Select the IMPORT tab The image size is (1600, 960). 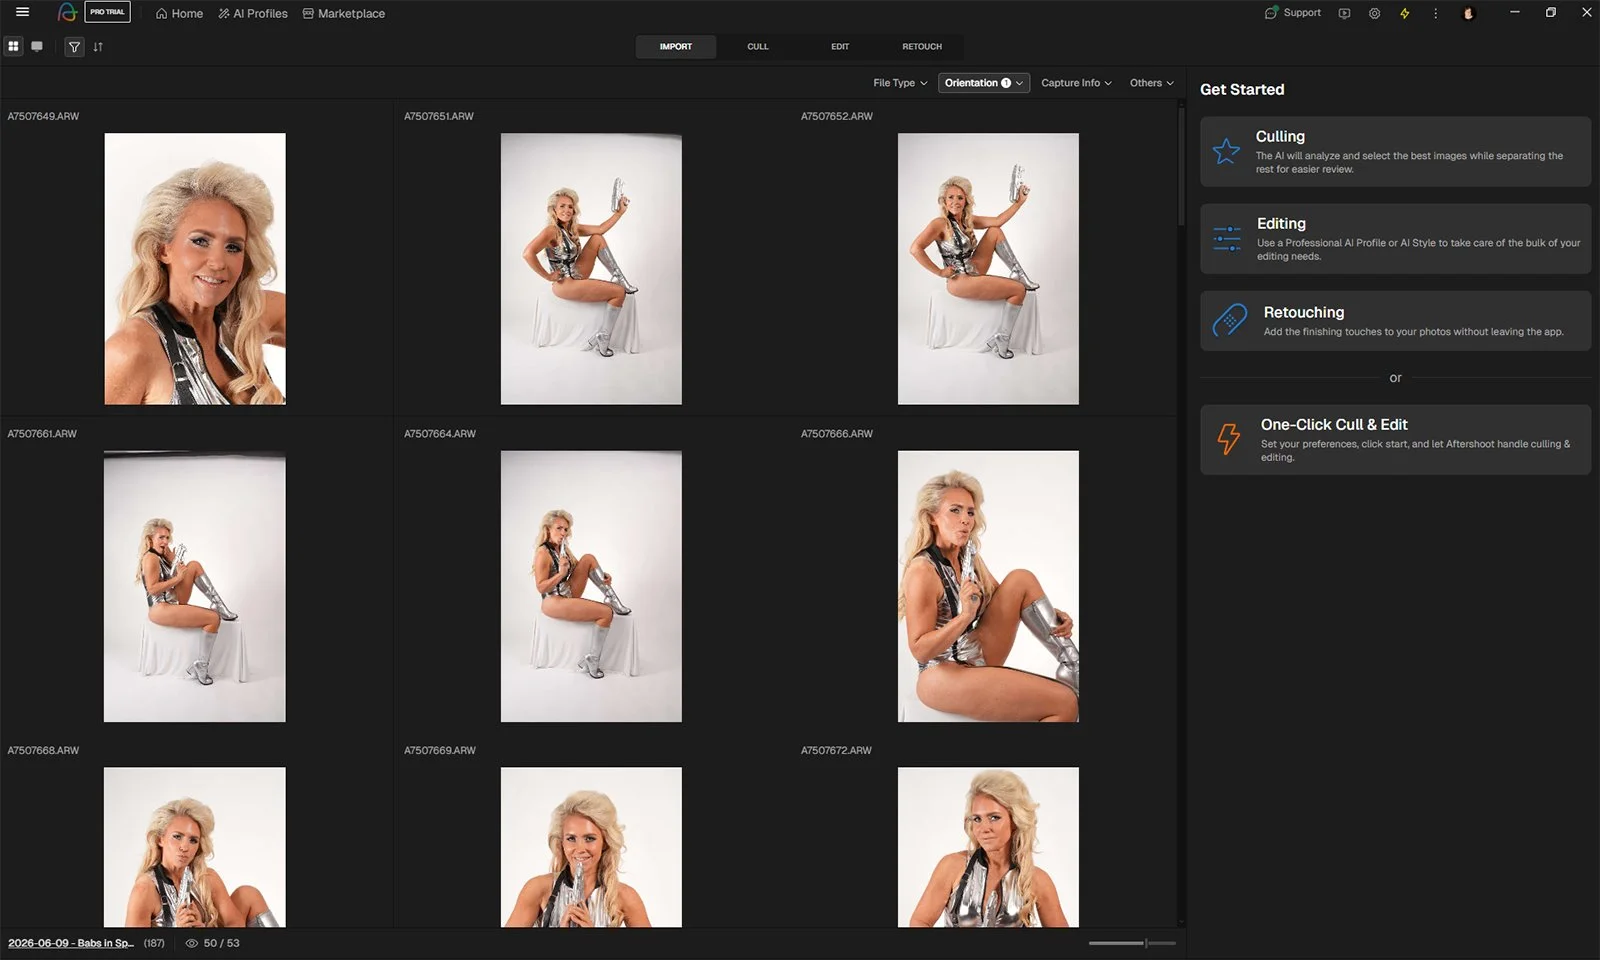[676, 47]
